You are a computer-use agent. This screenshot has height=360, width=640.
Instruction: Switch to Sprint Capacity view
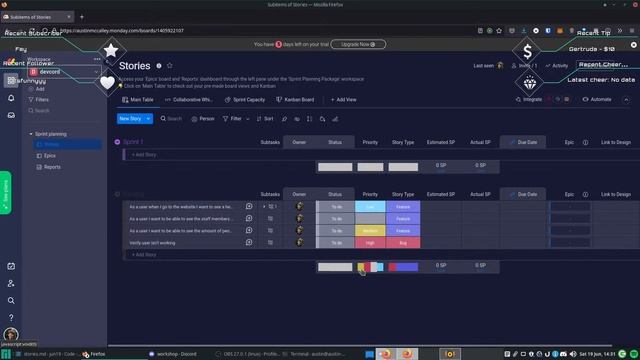[245, 100]
